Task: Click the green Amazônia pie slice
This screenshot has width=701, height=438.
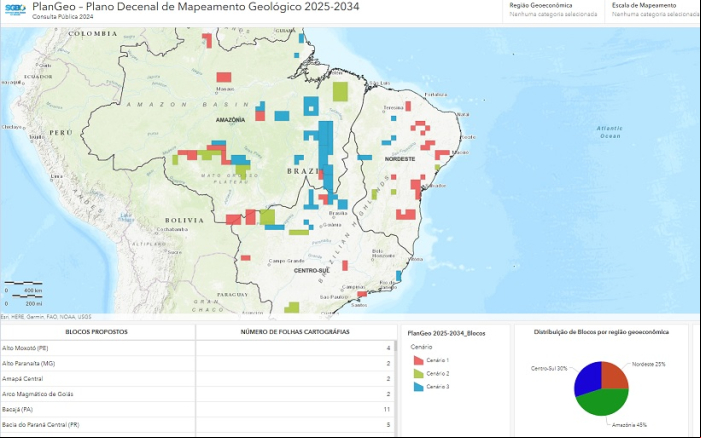Action: (604, 402)
